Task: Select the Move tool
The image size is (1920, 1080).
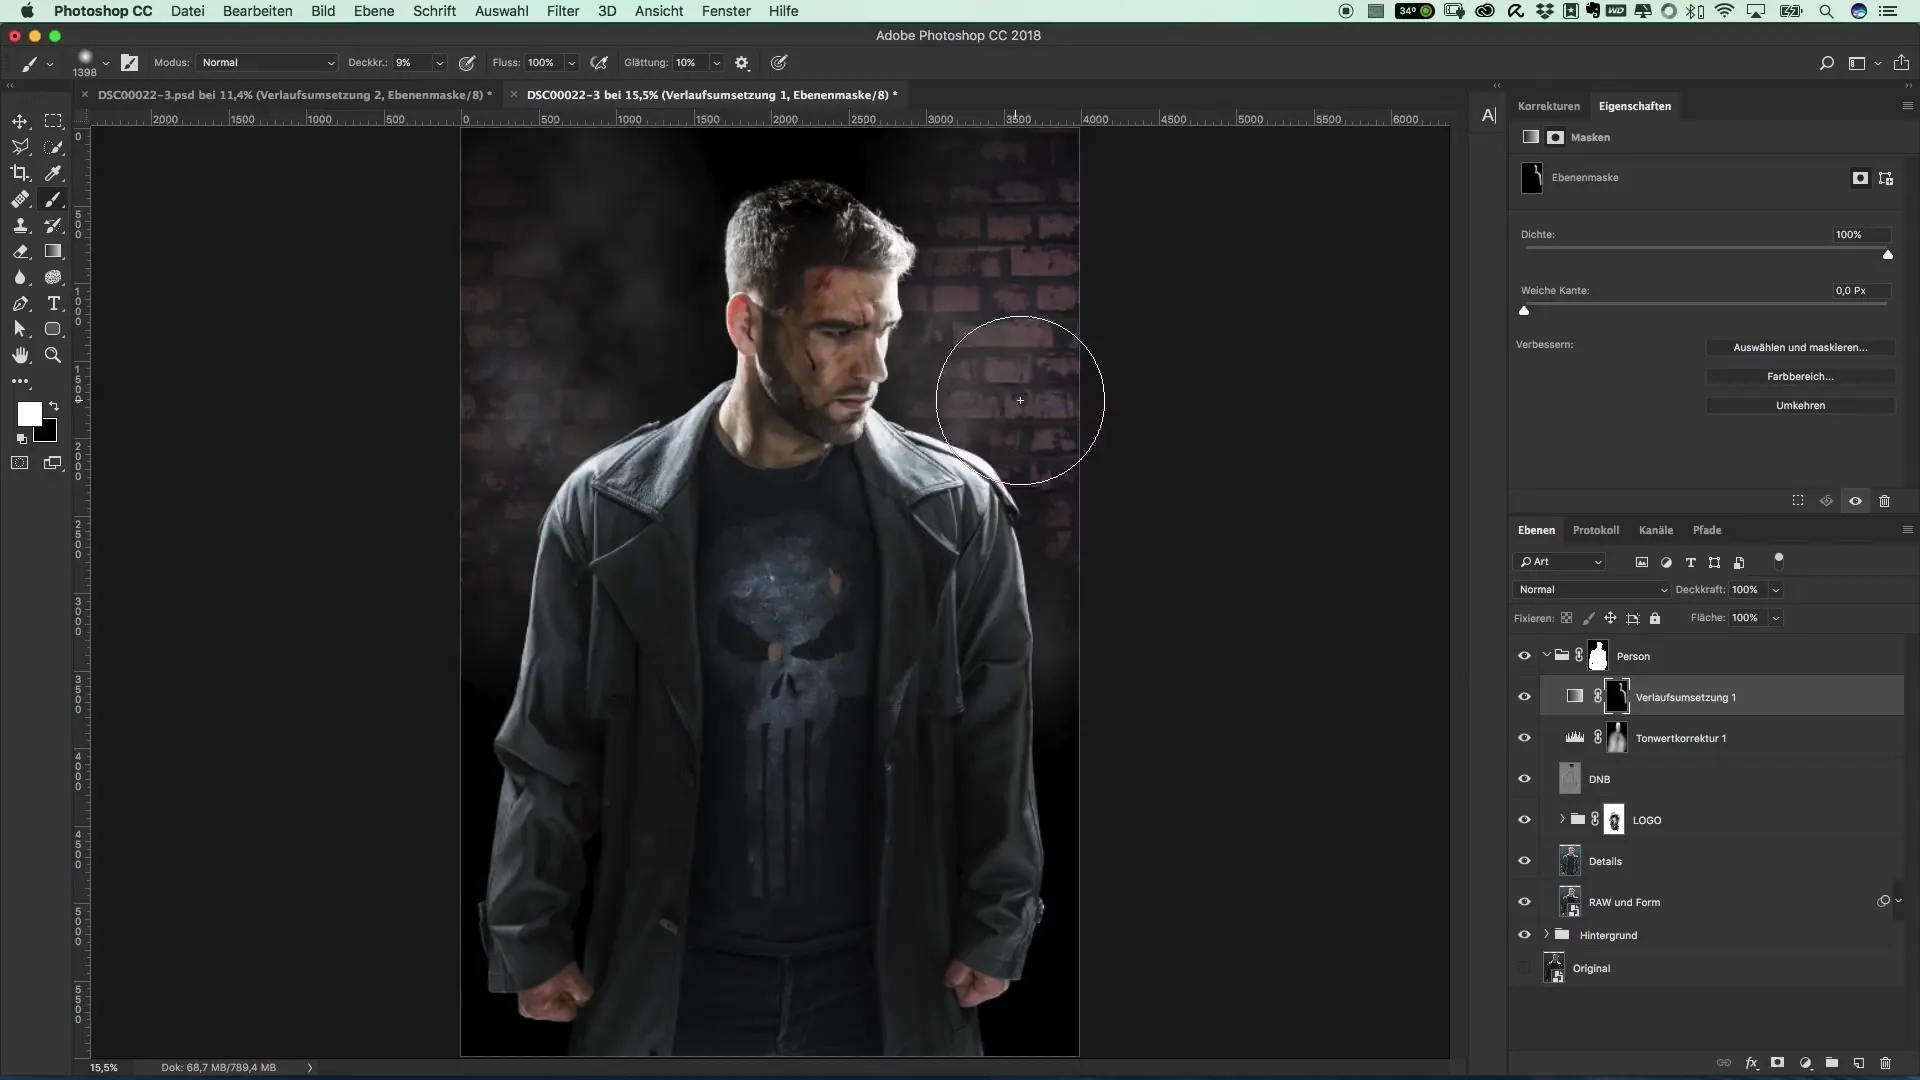Action: (20, 121)
